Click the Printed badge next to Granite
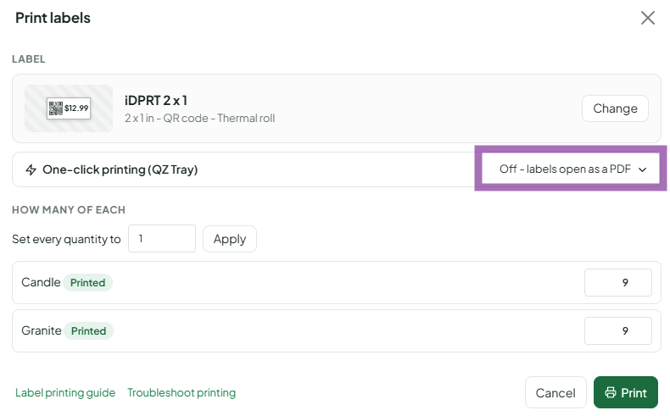 click(88, 331)
